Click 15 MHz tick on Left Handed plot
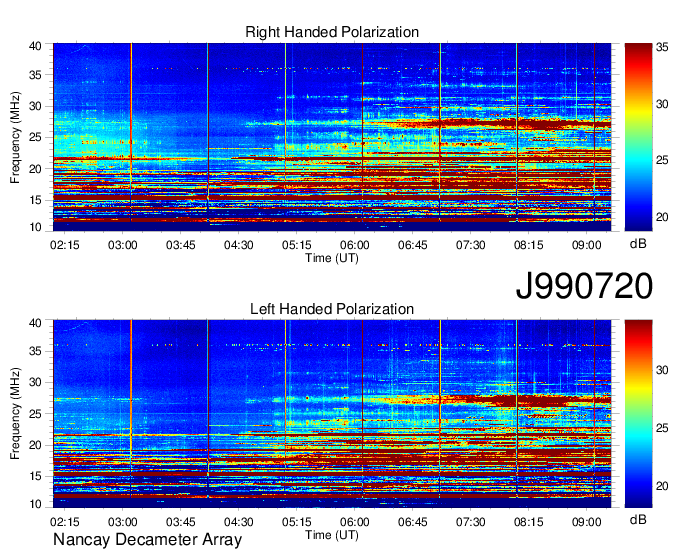Viewport: 680px width, 552px height. [35, 476]
